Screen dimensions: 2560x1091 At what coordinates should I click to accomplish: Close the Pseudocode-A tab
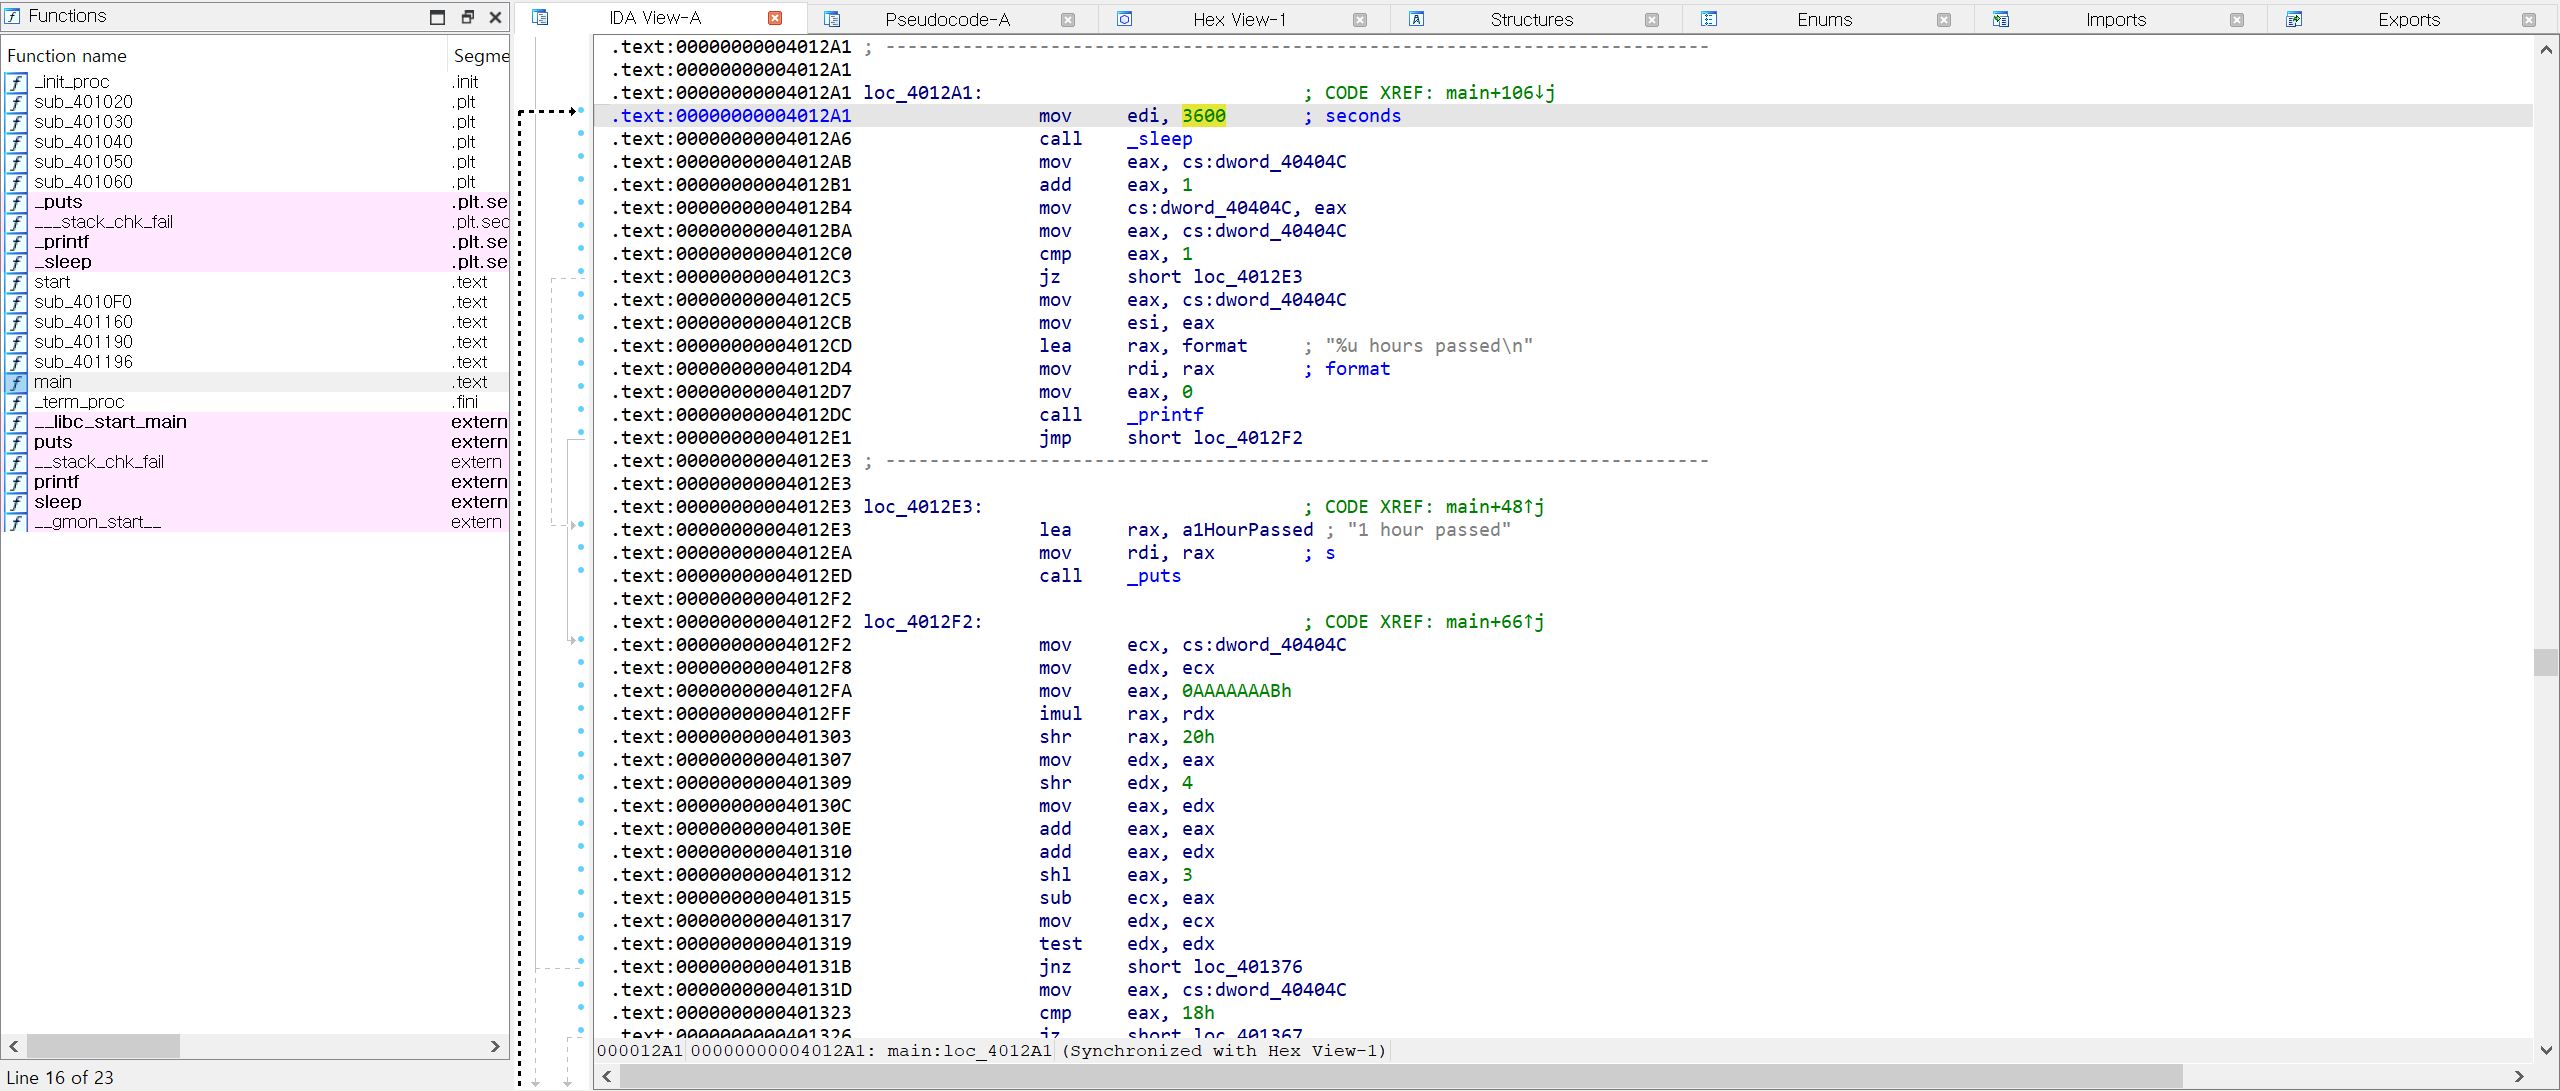tap(1067, 20)
